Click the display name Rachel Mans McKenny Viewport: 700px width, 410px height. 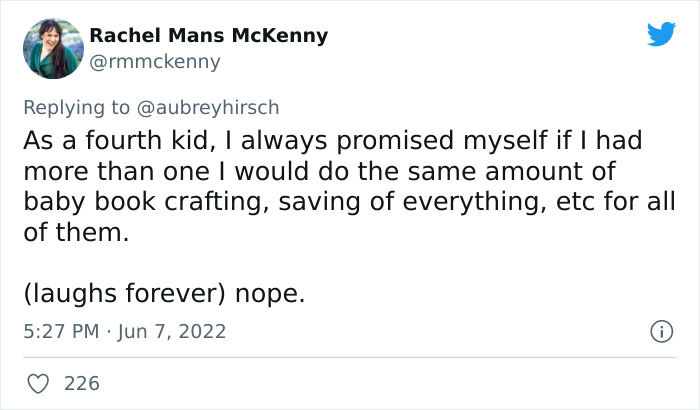pos(209,36)
